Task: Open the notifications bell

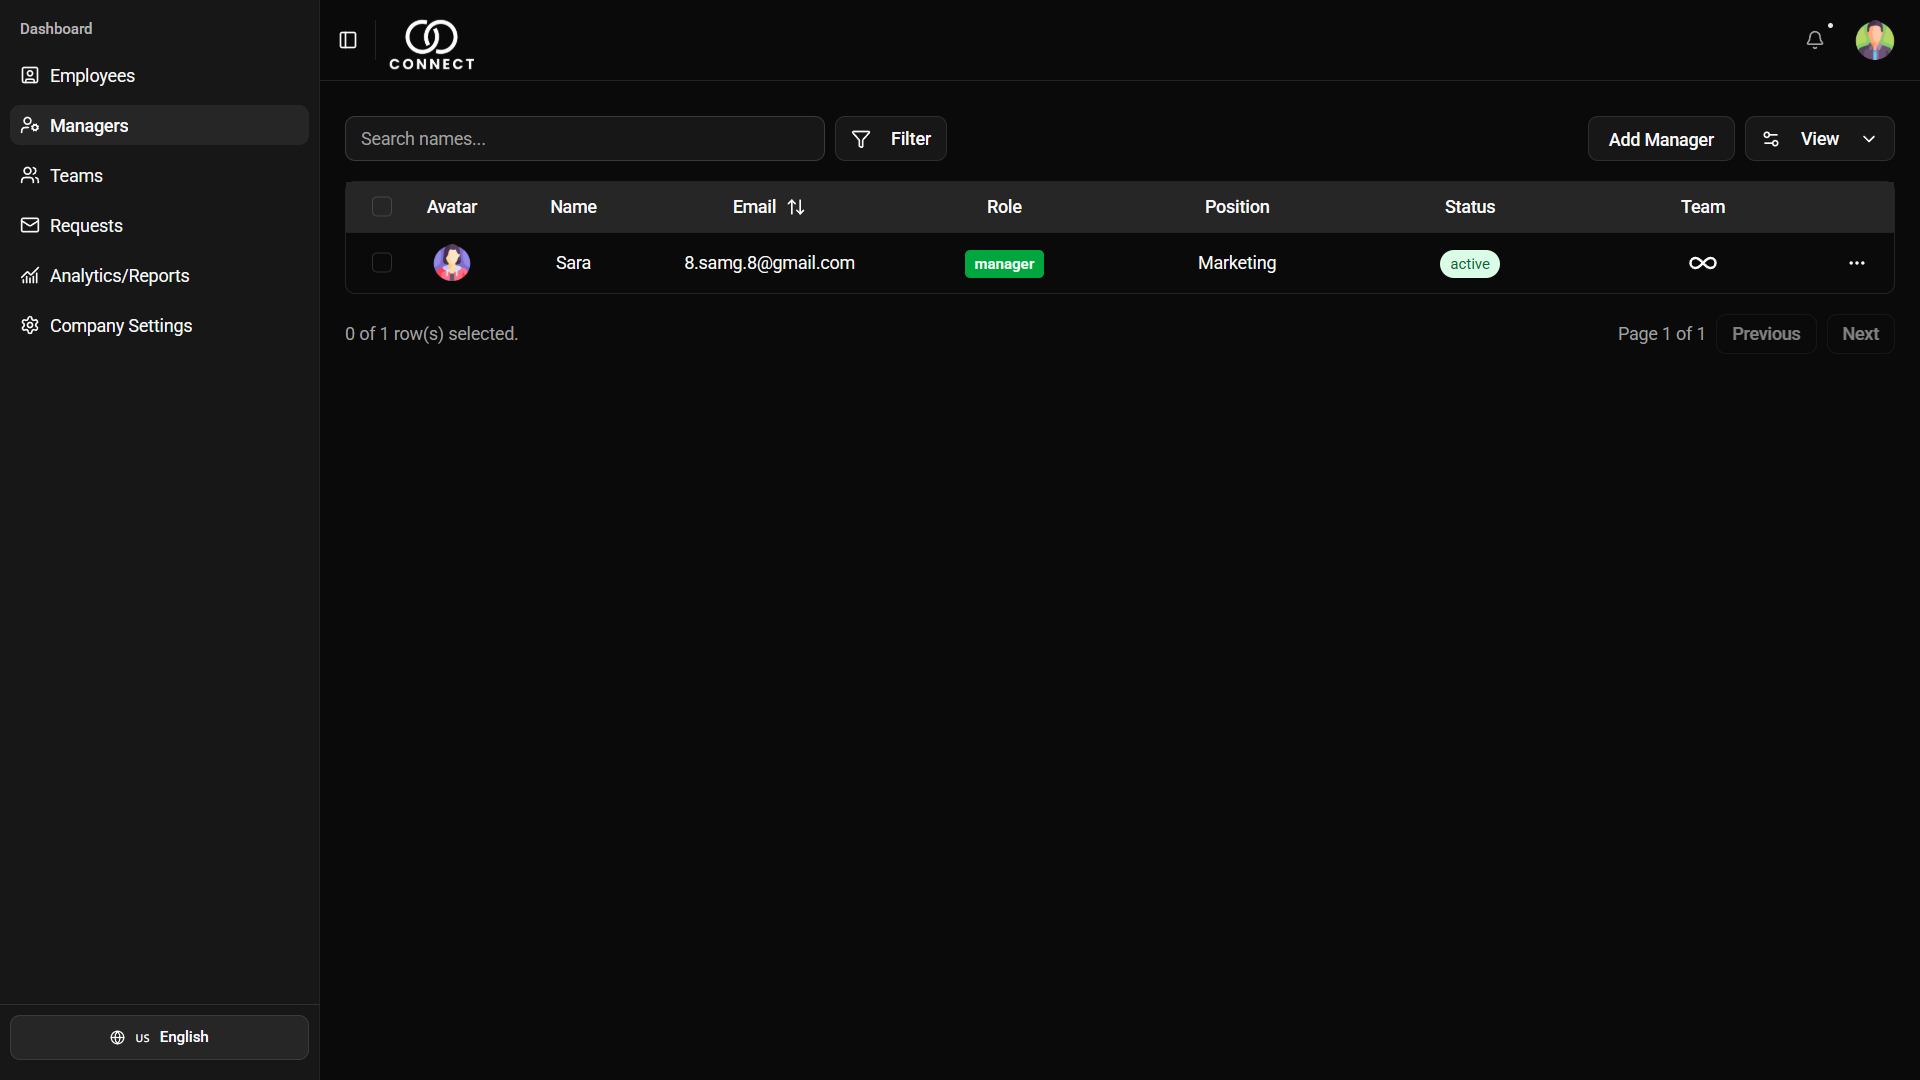Action: 1814,40
